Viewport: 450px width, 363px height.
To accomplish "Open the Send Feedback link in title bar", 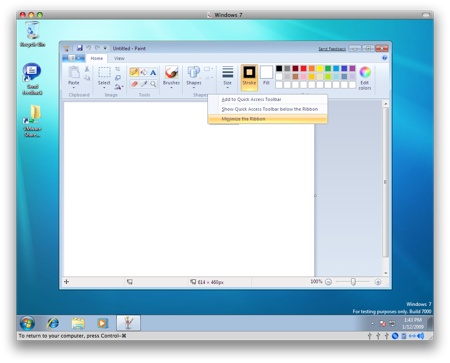I will point(332,49).
